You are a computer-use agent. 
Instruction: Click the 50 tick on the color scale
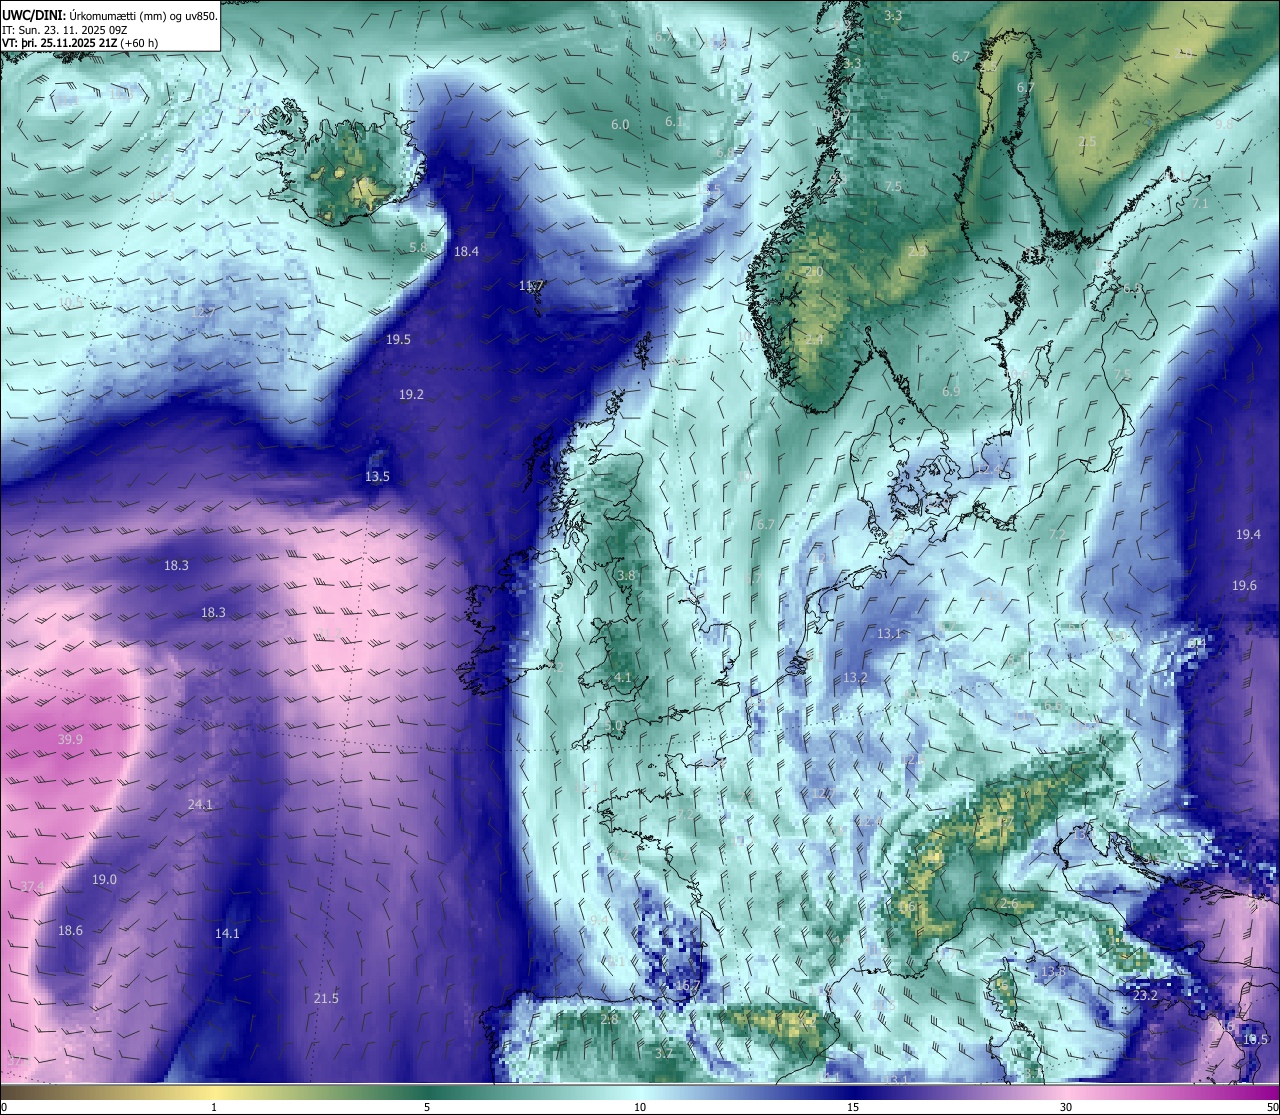(x=1272, y=1107)
